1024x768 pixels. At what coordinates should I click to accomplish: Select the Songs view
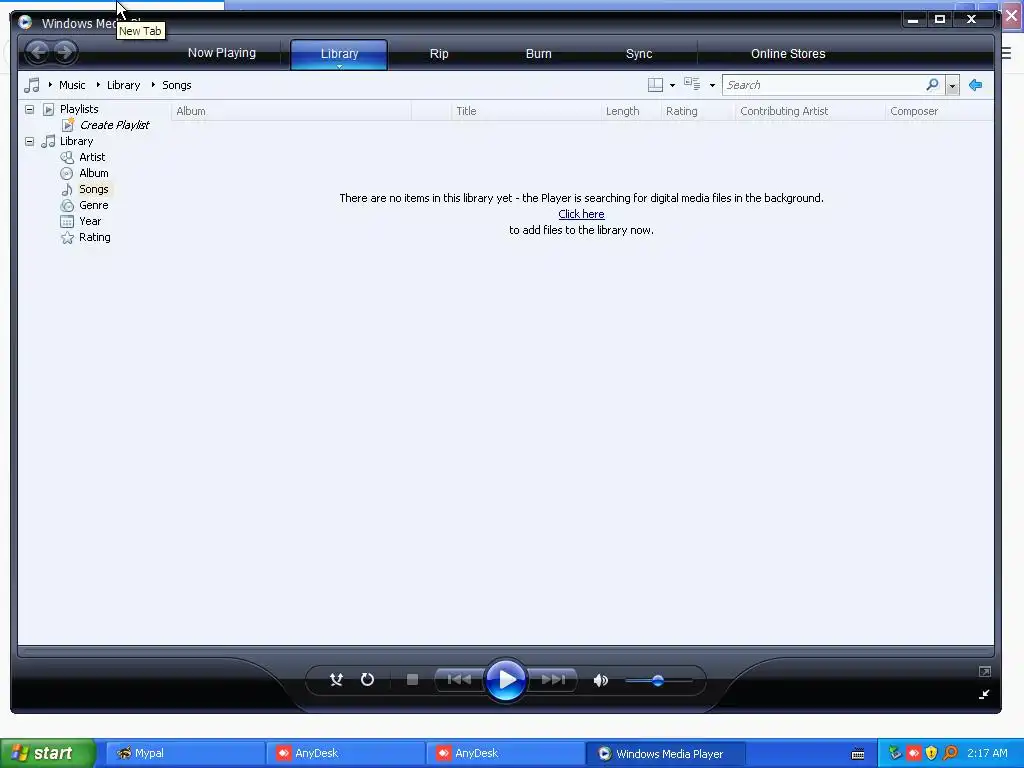point(93,189)
